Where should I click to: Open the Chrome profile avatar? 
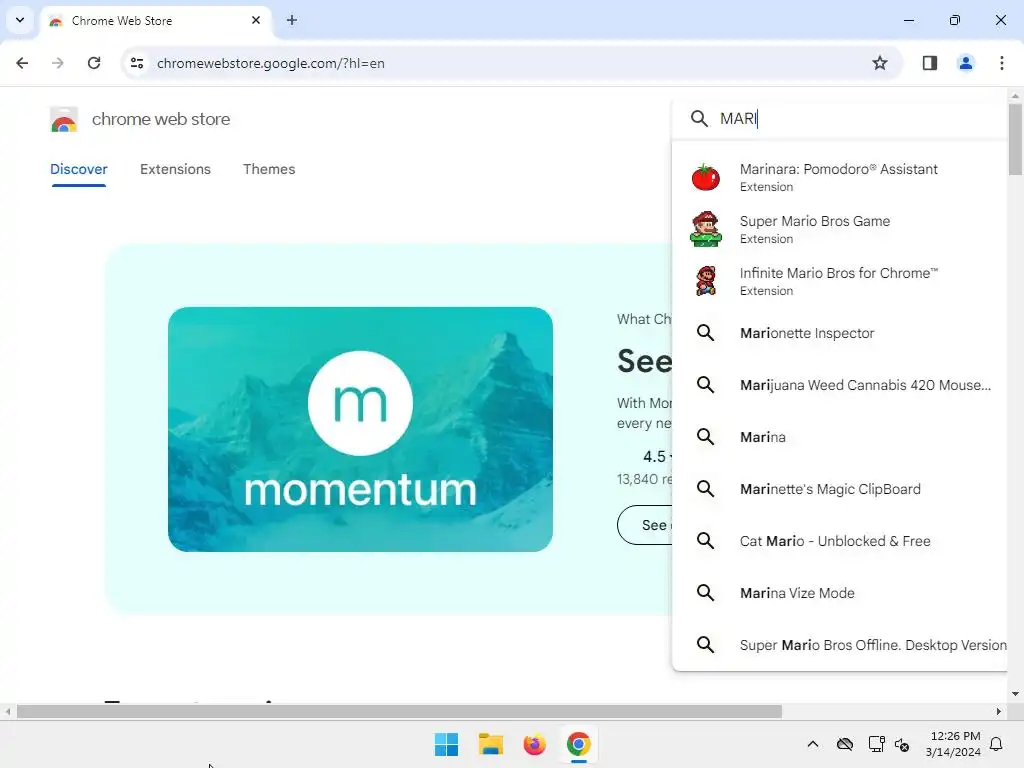(x=965, y=63)
